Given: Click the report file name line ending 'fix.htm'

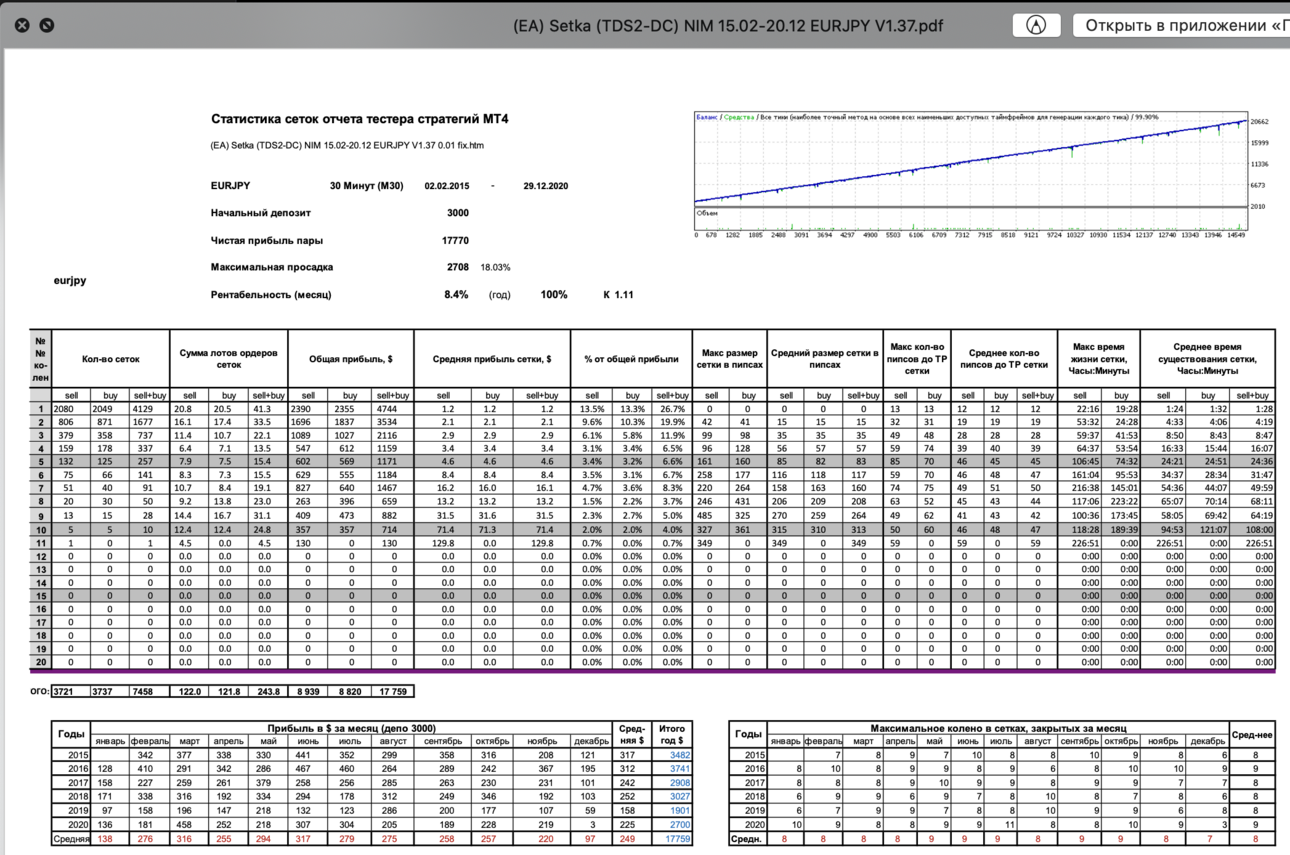Looking at the screenshot, I should coord(347,146).
